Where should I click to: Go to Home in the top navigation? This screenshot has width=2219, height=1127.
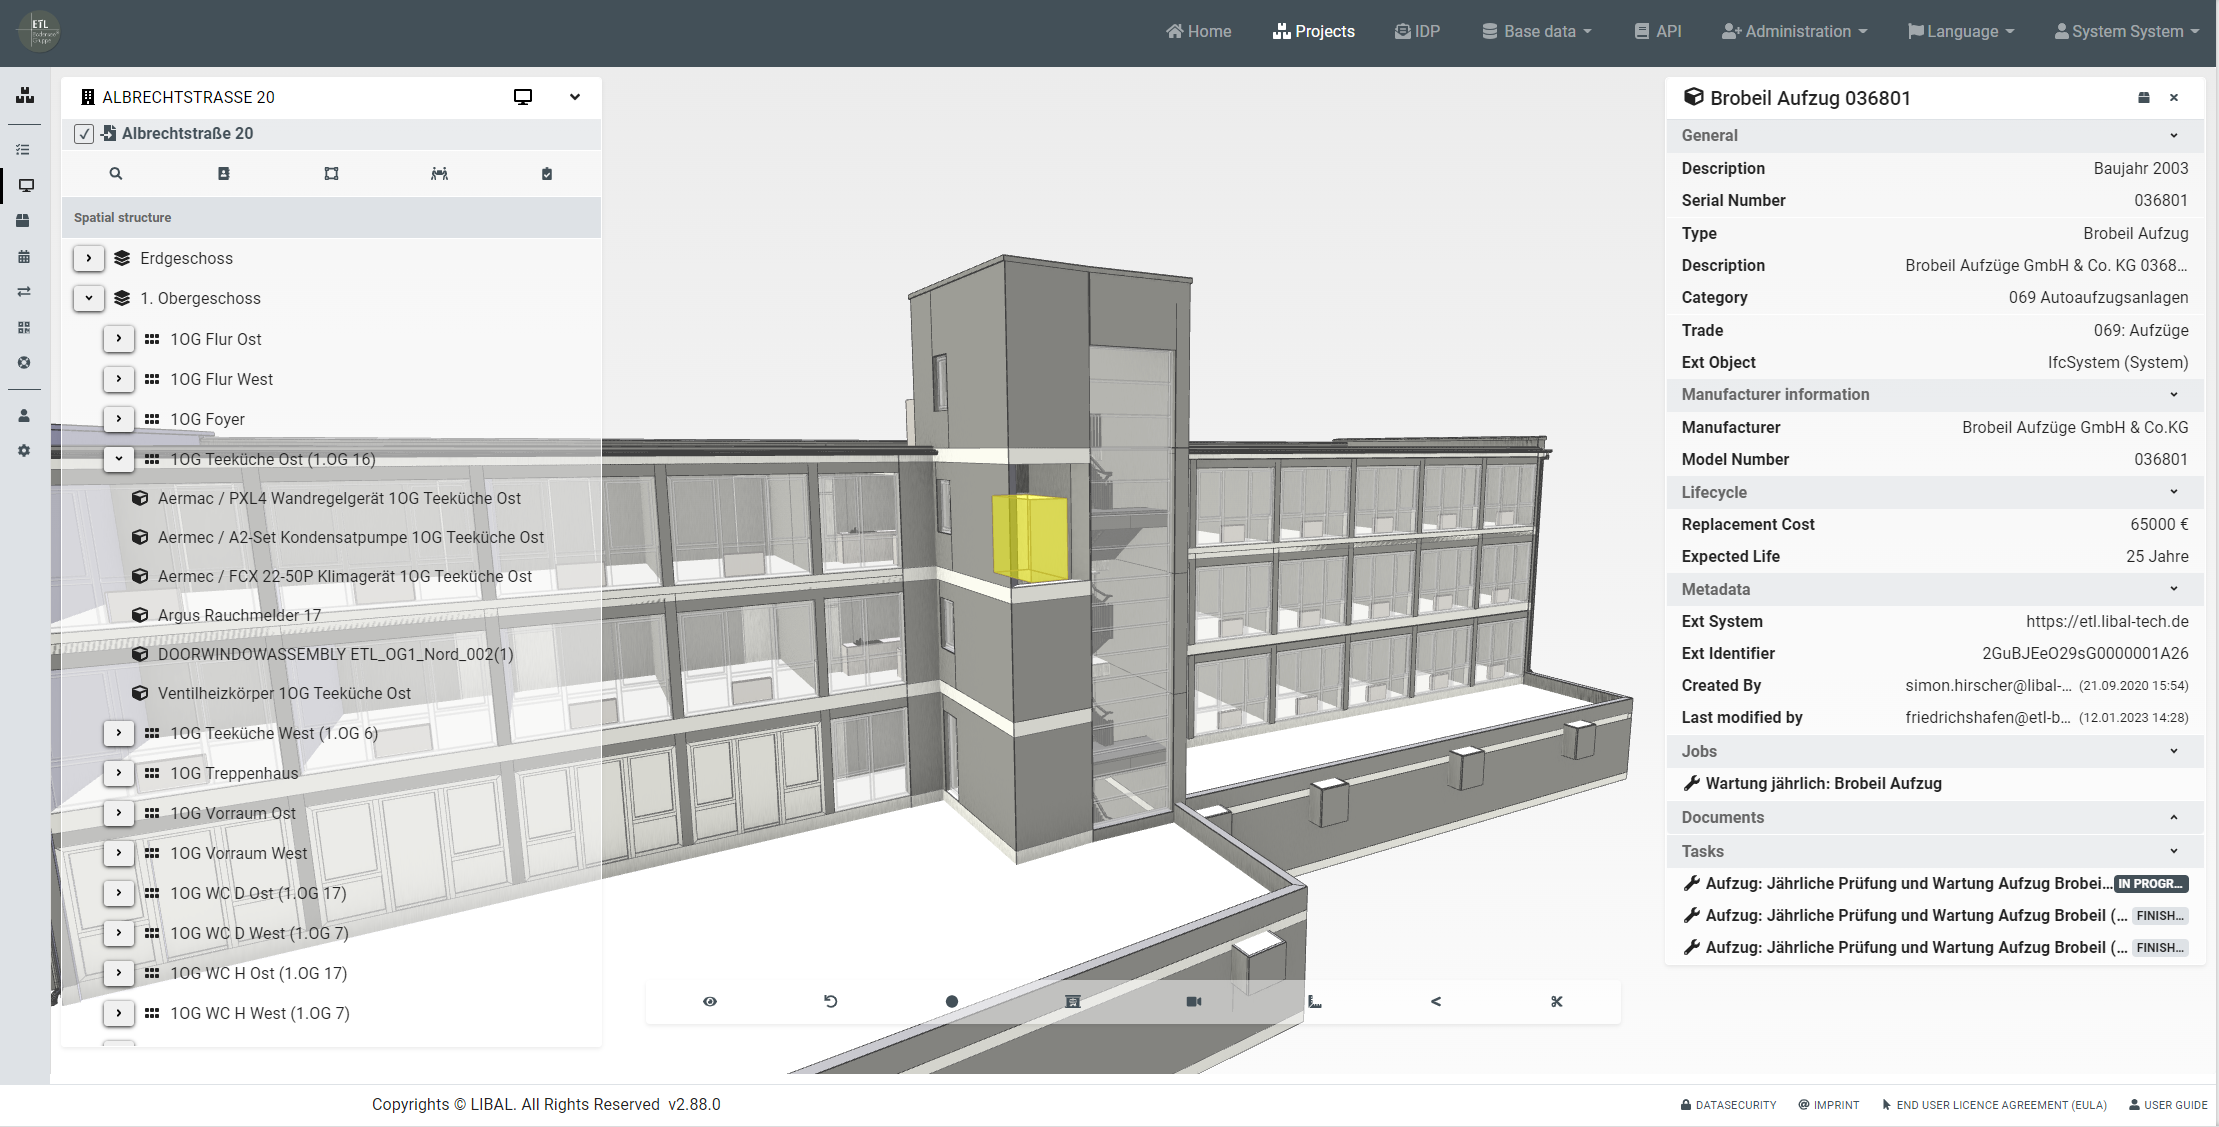pyautogui.click(x=1198, y=31)
